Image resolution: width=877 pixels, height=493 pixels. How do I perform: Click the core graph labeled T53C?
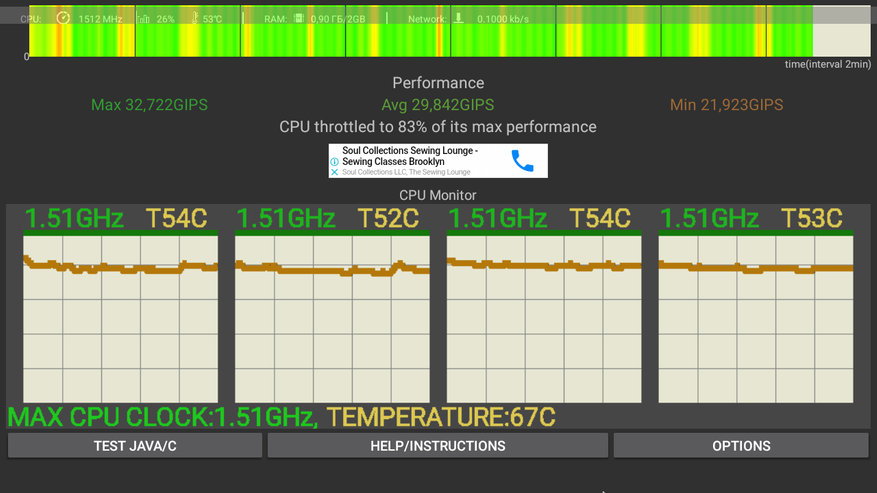tap(756, 318)
